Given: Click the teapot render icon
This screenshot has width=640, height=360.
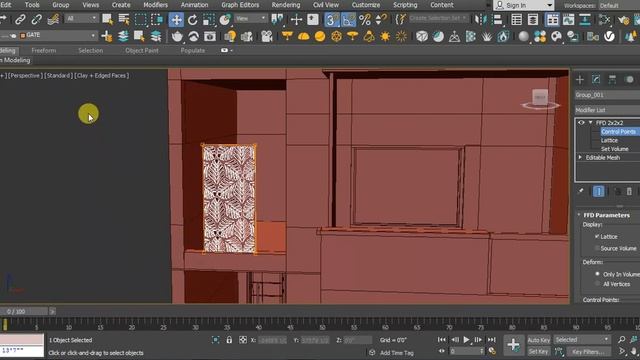Looking at the screenshot, I should pos(177,36).
